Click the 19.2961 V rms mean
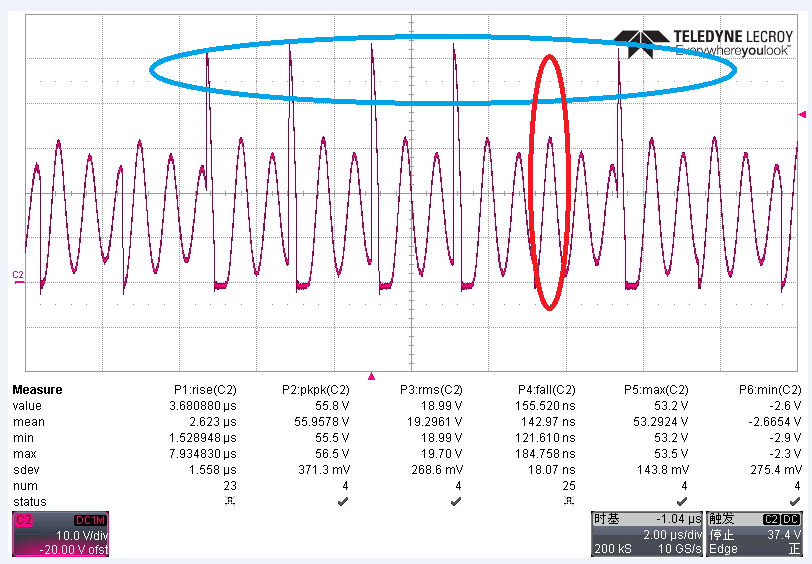812x564 pixels. 435,422
